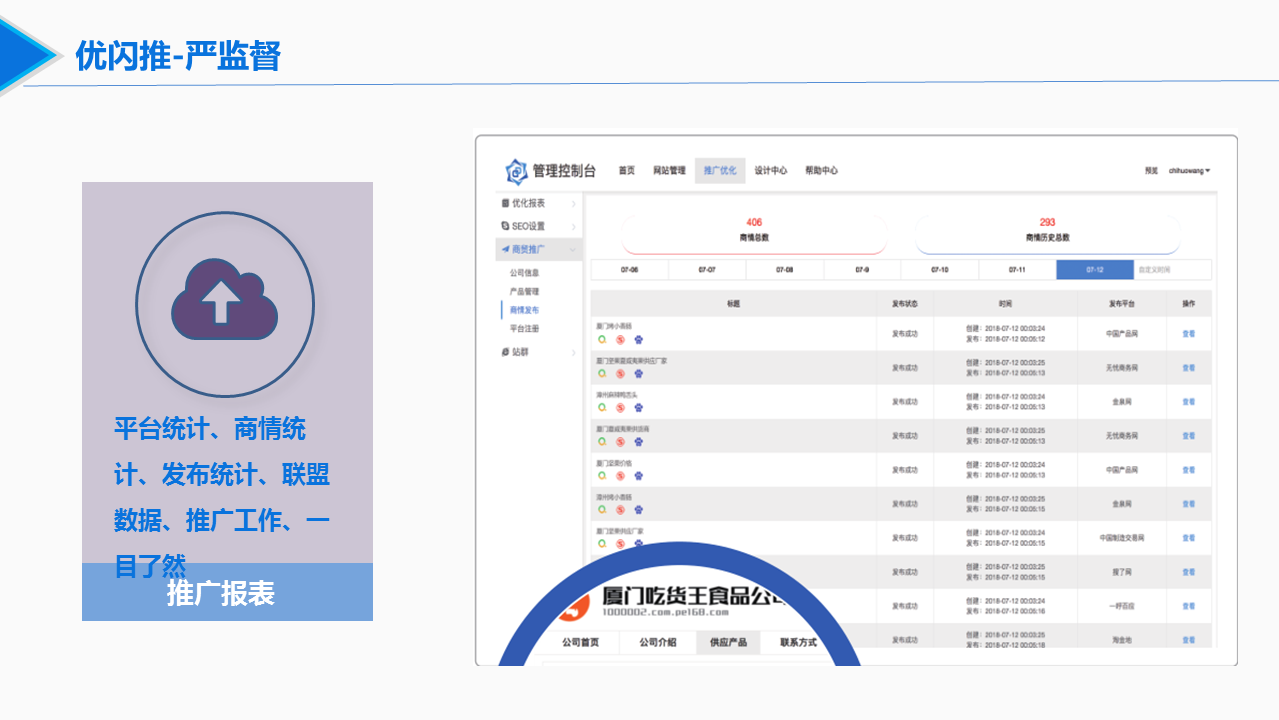Click green search icon under 漳州麻辣鸭舌头
1279x720 pixels.
(602, 407)
